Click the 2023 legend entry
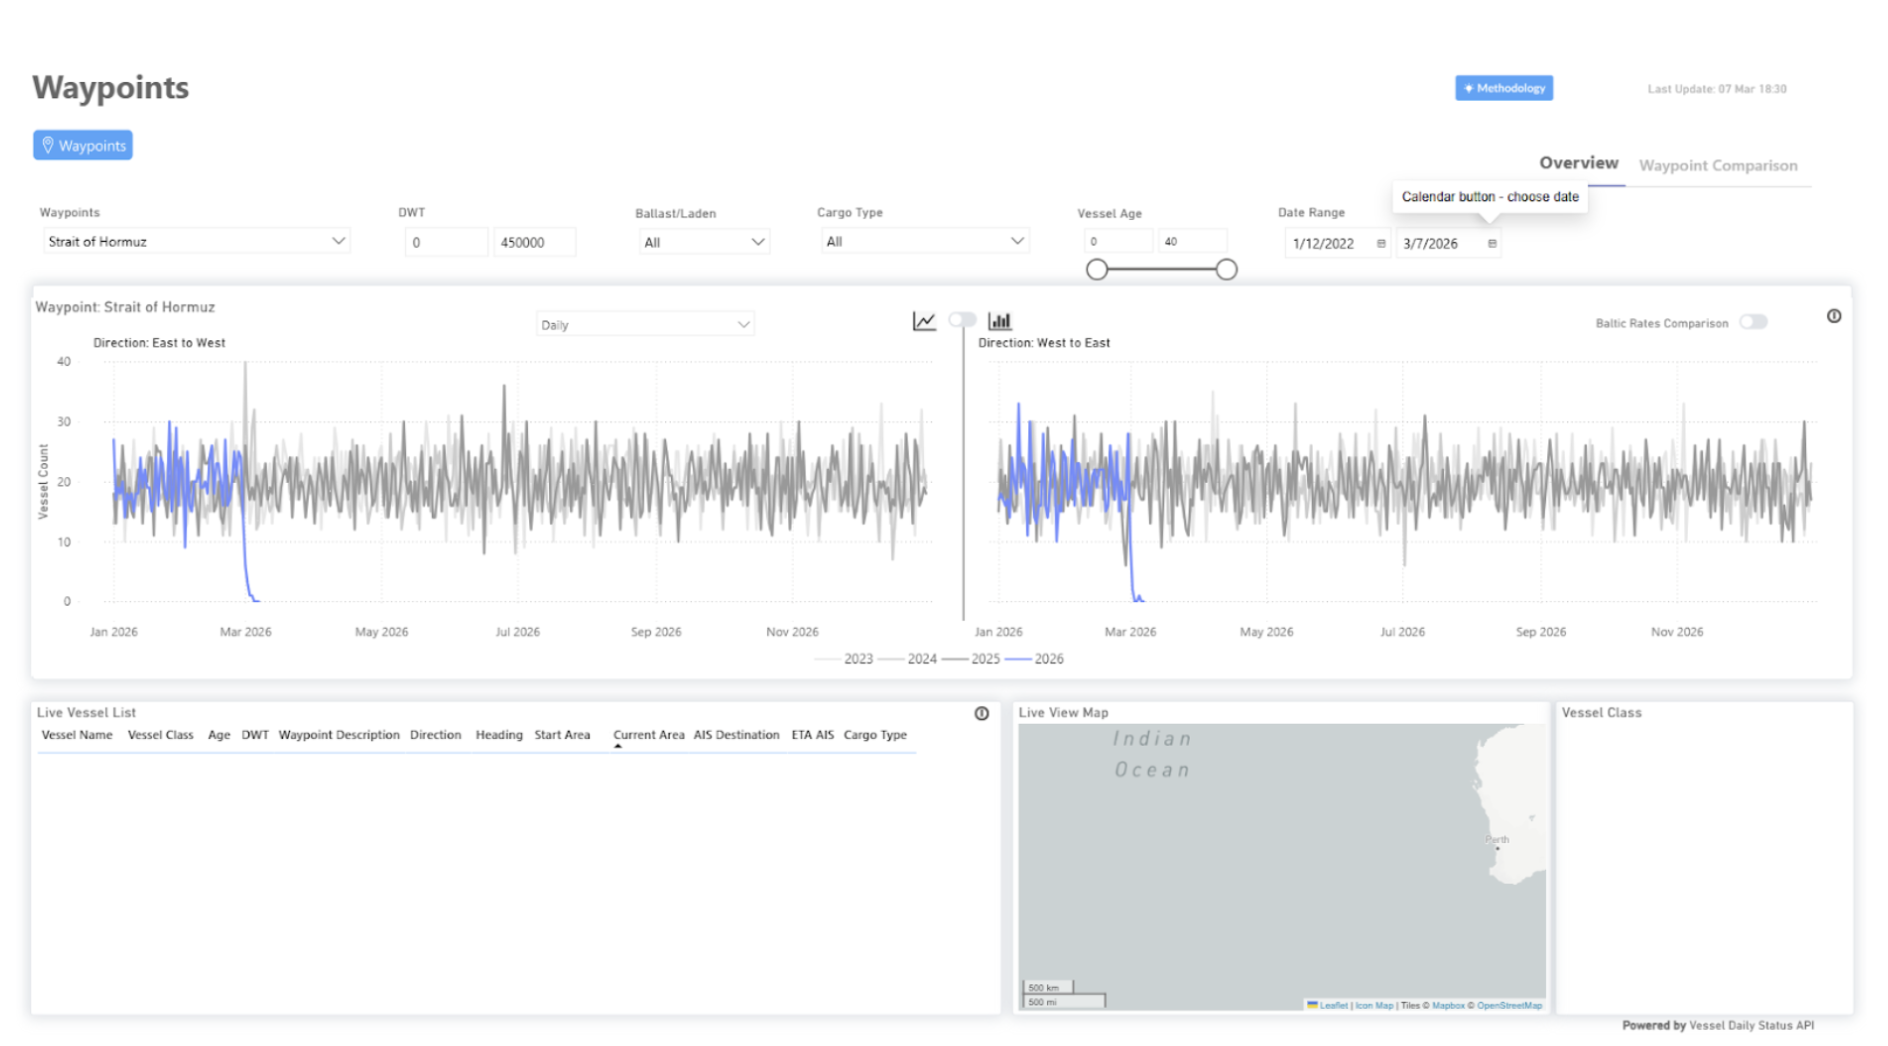This screenshot has height=1046, width=1888. pyautogui.click(x=845, y=658)
